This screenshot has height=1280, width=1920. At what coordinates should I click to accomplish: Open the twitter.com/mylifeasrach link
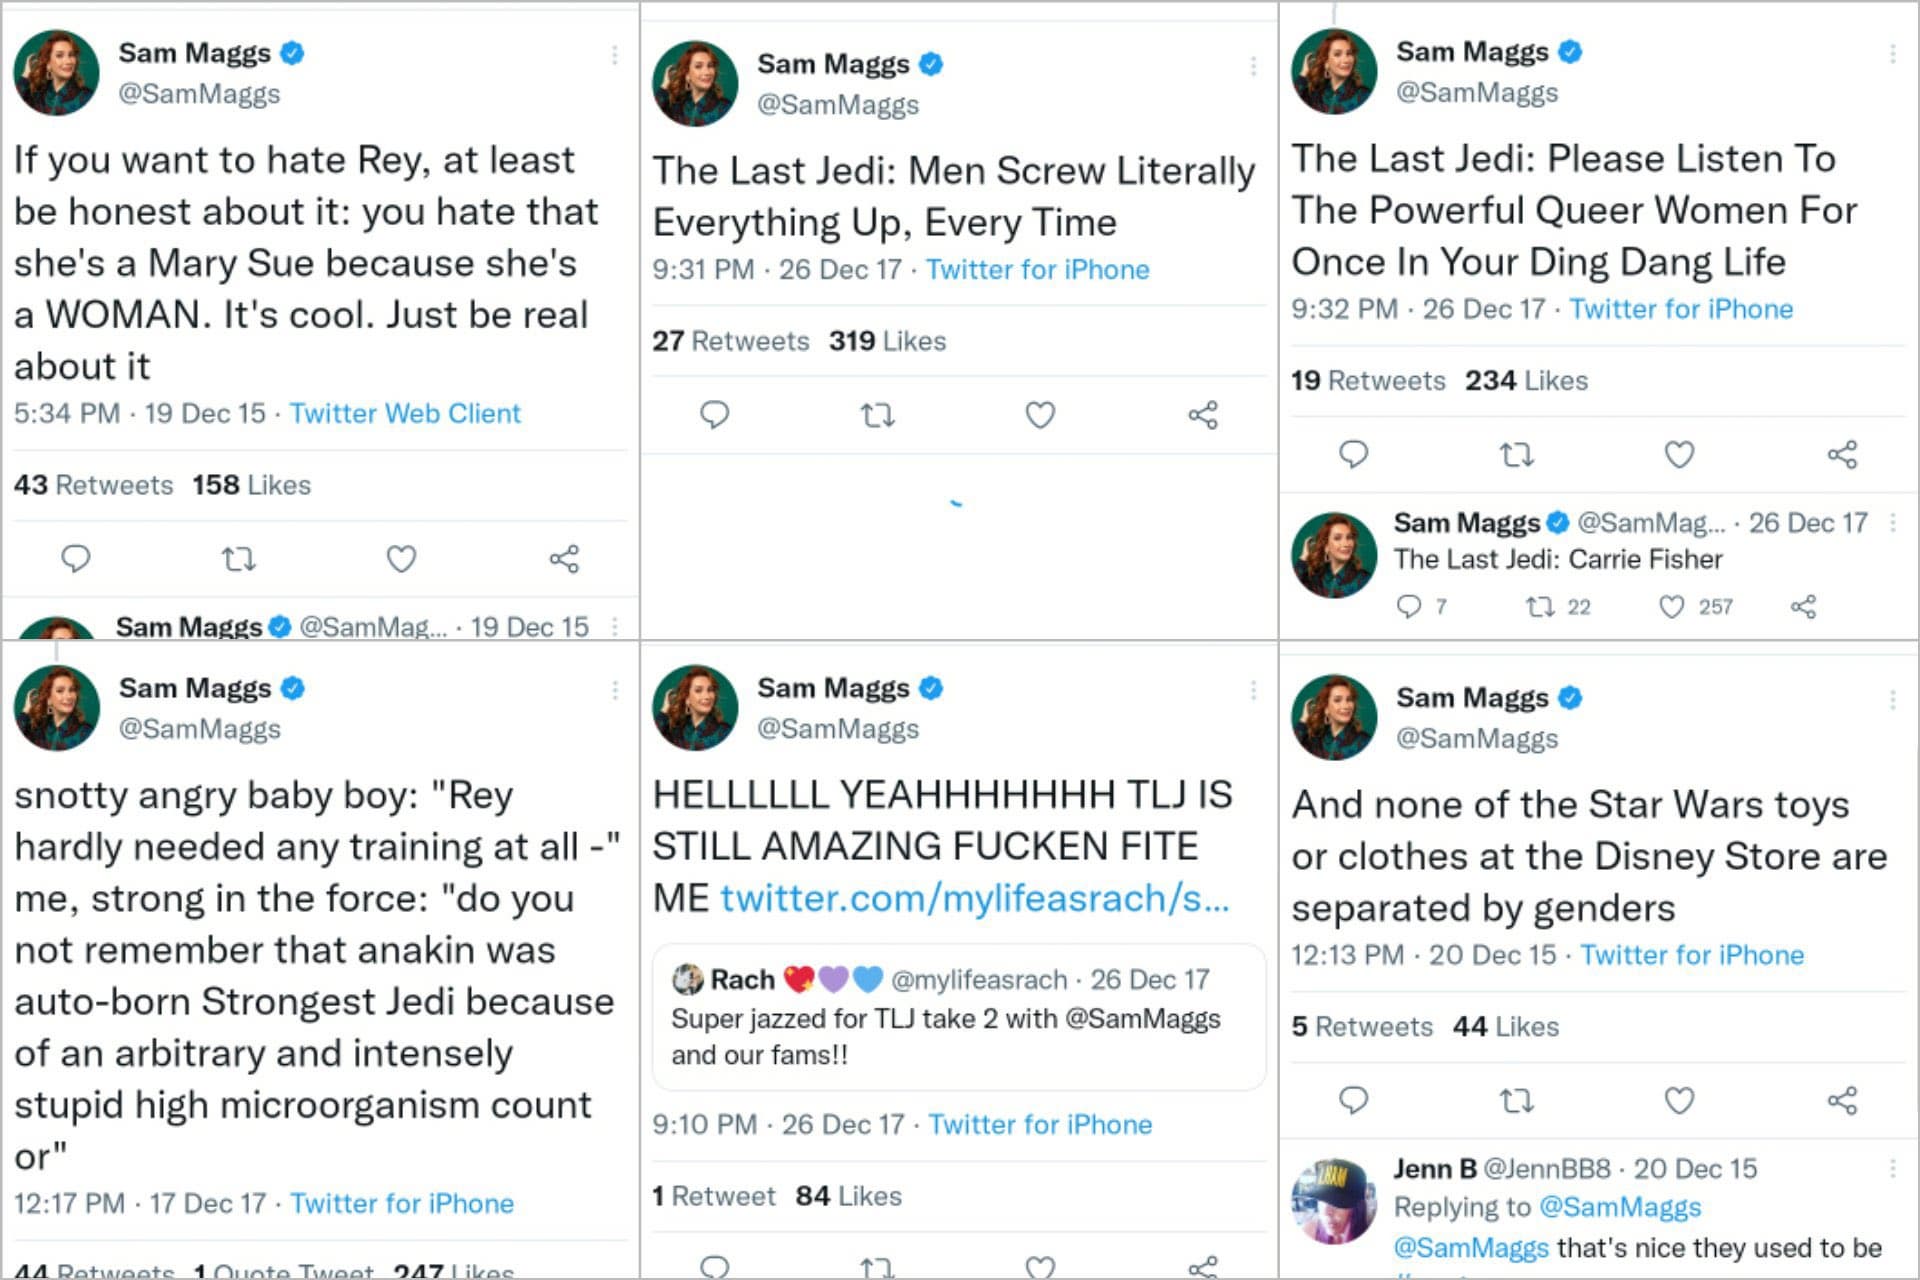(x=974, y=898)
